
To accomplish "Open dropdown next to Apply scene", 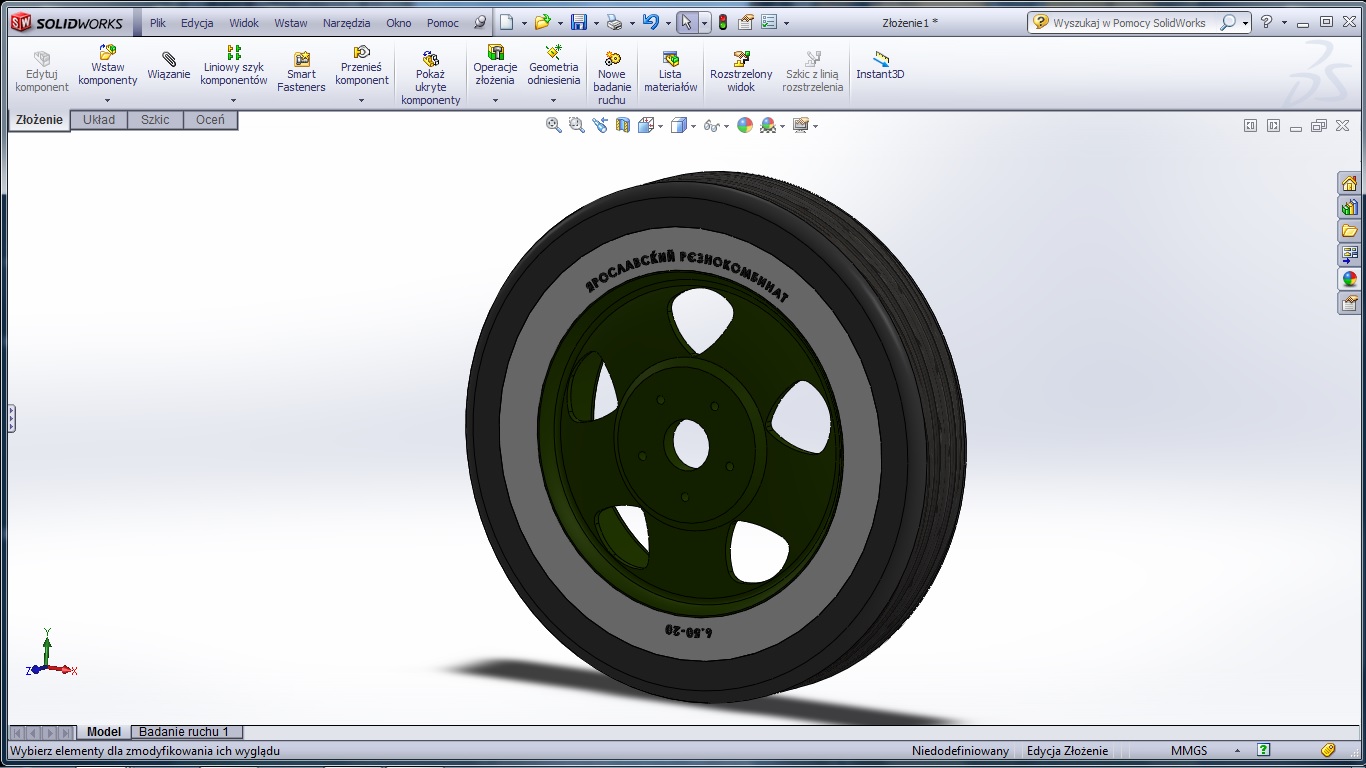I will click(782, 126).
